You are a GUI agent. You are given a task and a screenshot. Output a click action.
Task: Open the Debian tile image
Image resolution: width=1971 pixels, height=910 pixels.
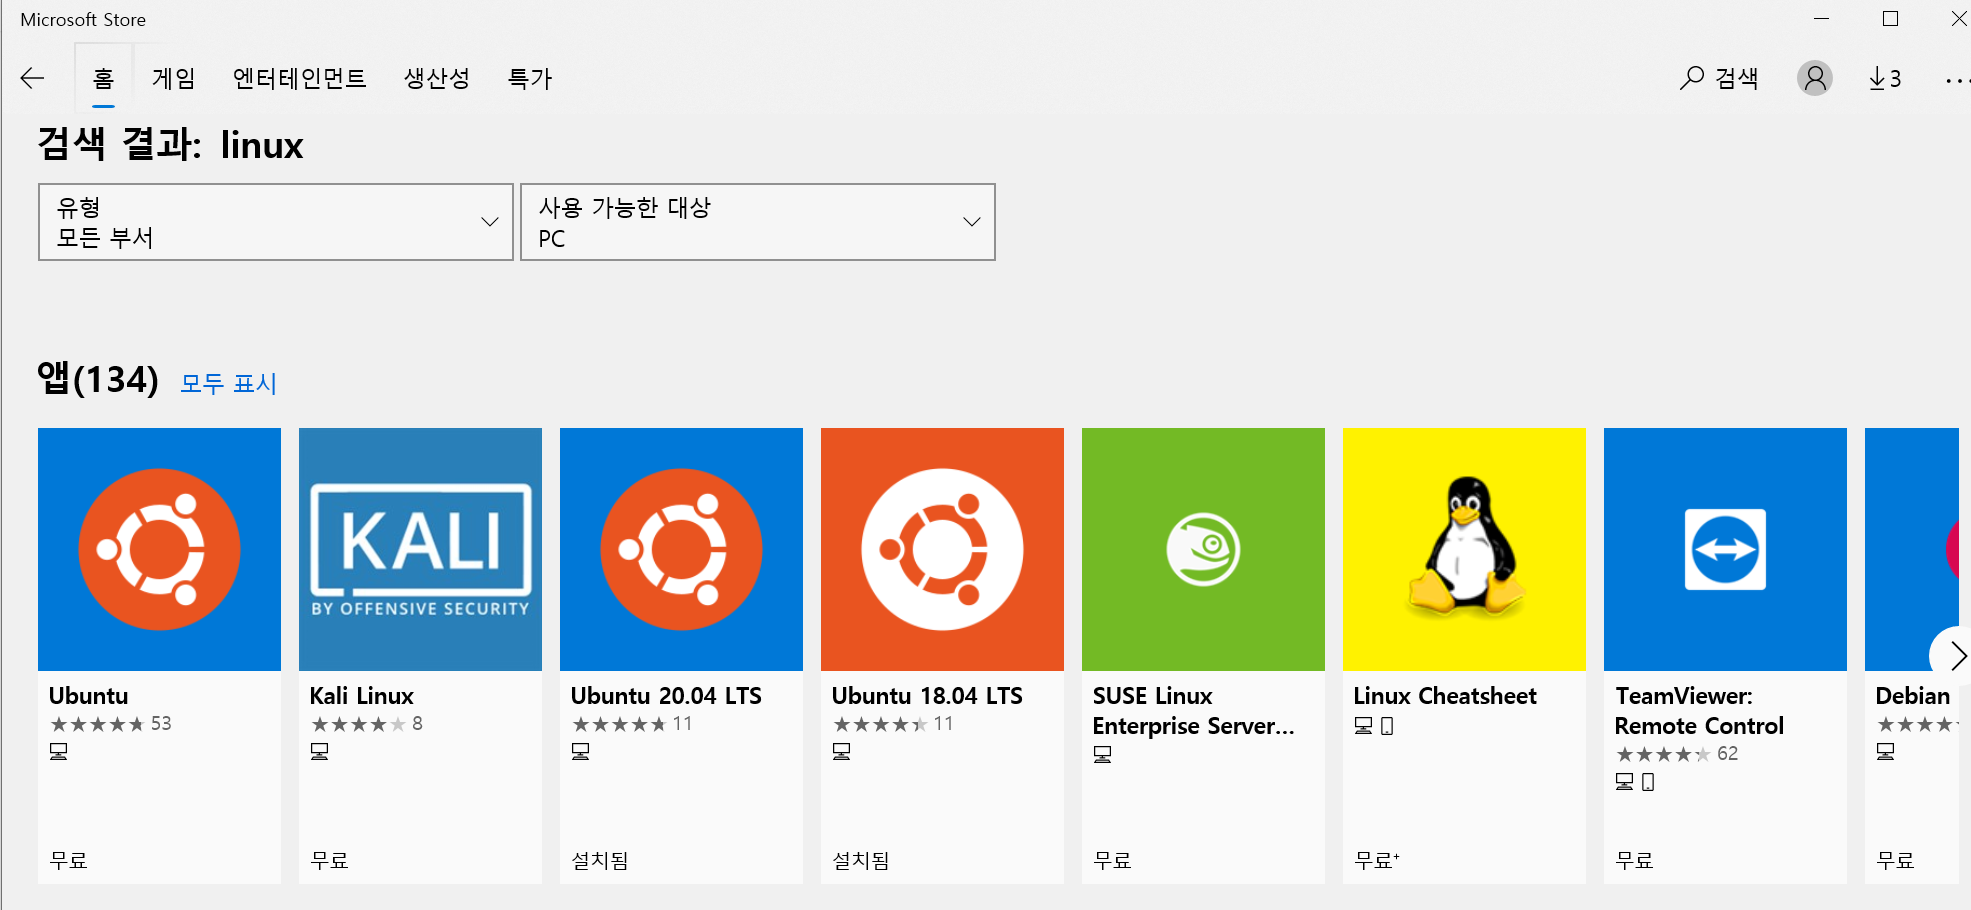1911,549
